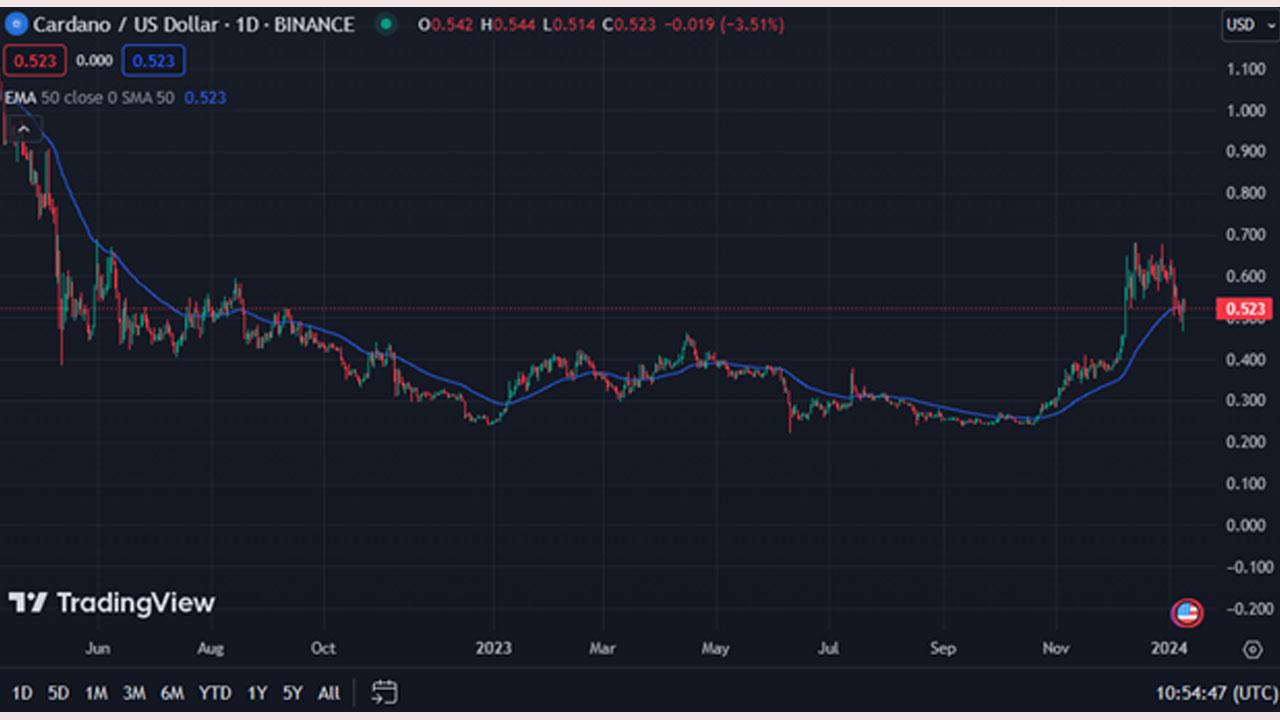Click the current price label 0.523 on axis

coord(1243,309)
